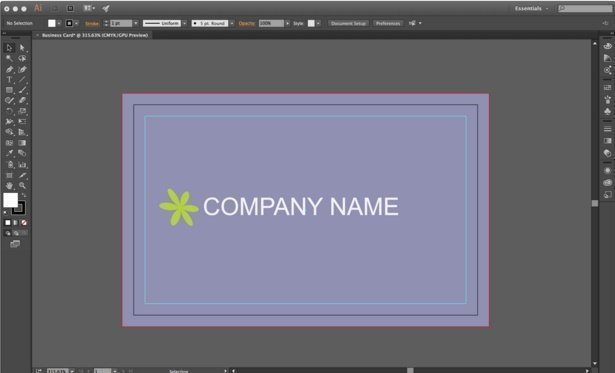Screen dimensions: 615x373
Task: Set paint mode to None
Action: [24, 223]
